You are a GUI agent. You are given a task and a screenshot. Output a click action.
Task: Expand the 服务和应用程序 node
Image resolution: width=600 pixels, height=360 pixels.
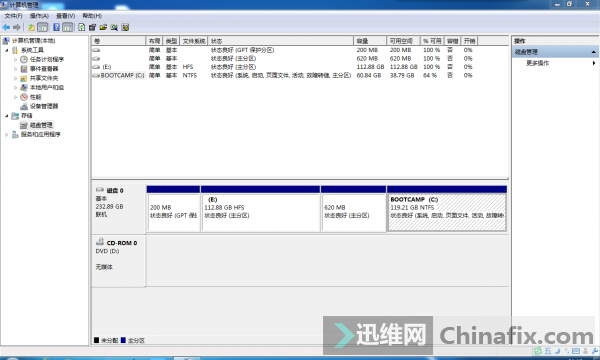[7, 134]
